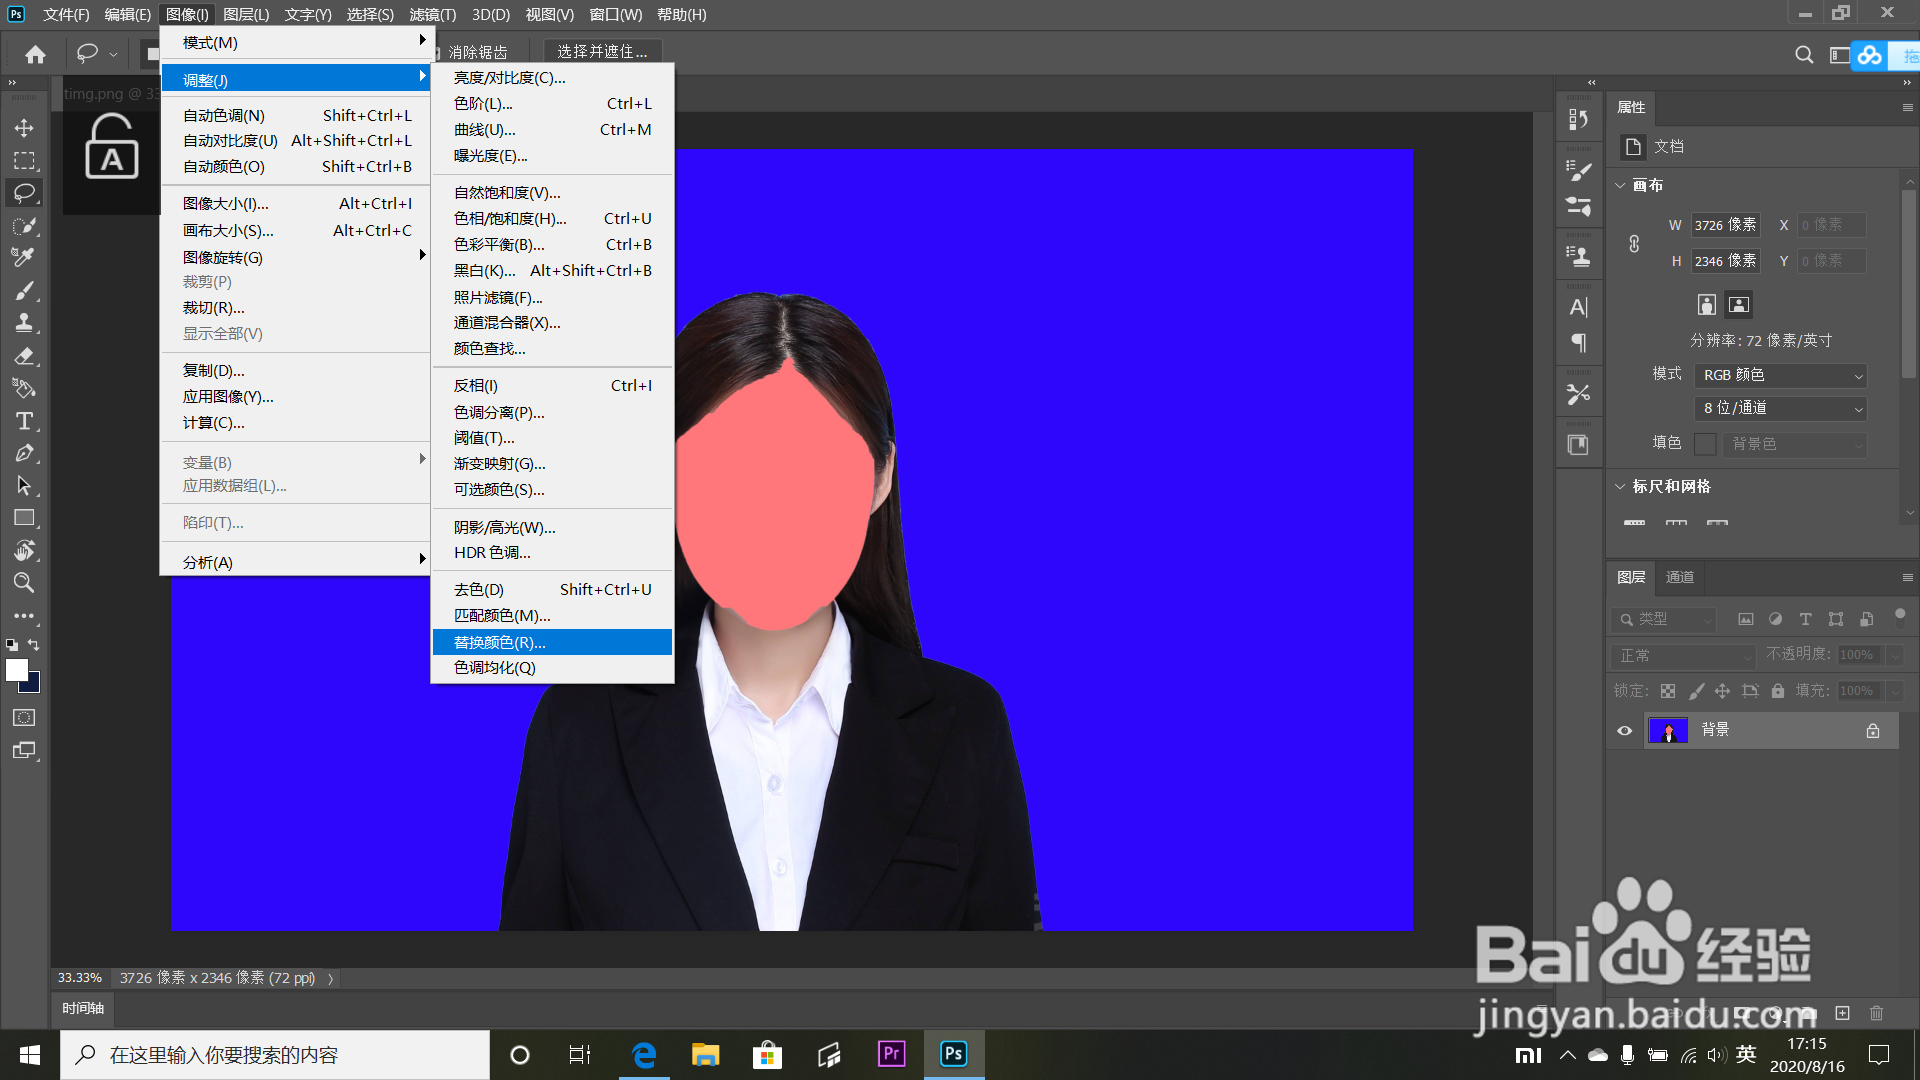This screenshot has height=1080, width=1920.
Task: Collapse the 标尺和网格 section
Action: [x=1620, y=486]
